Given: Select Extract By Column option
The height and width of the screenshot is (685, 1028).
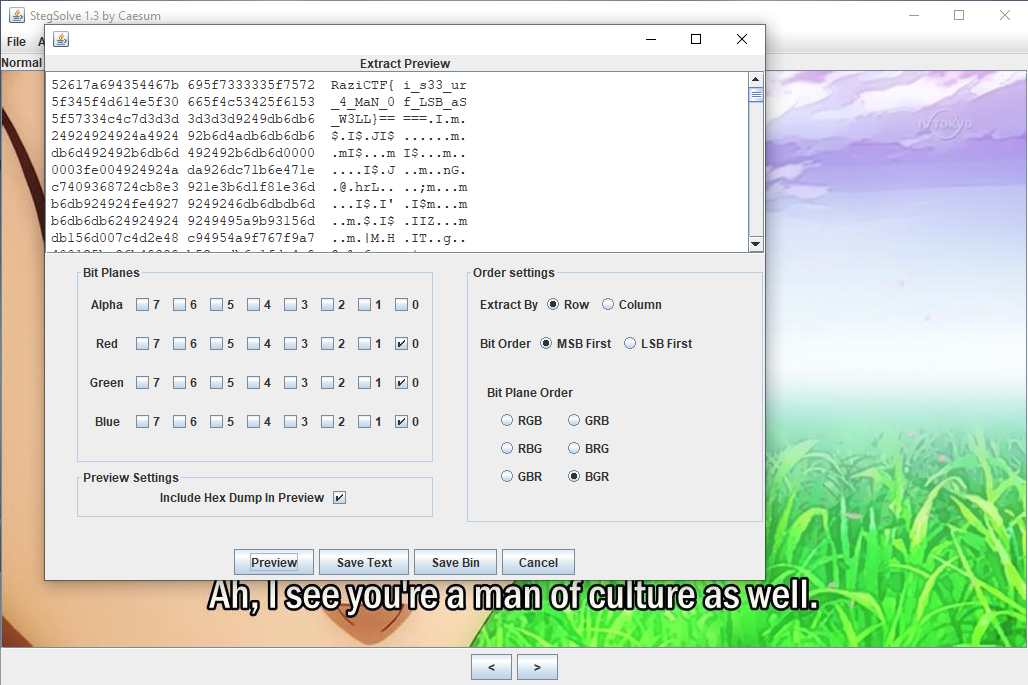Looking at the screenshot, I should point(608,305).
